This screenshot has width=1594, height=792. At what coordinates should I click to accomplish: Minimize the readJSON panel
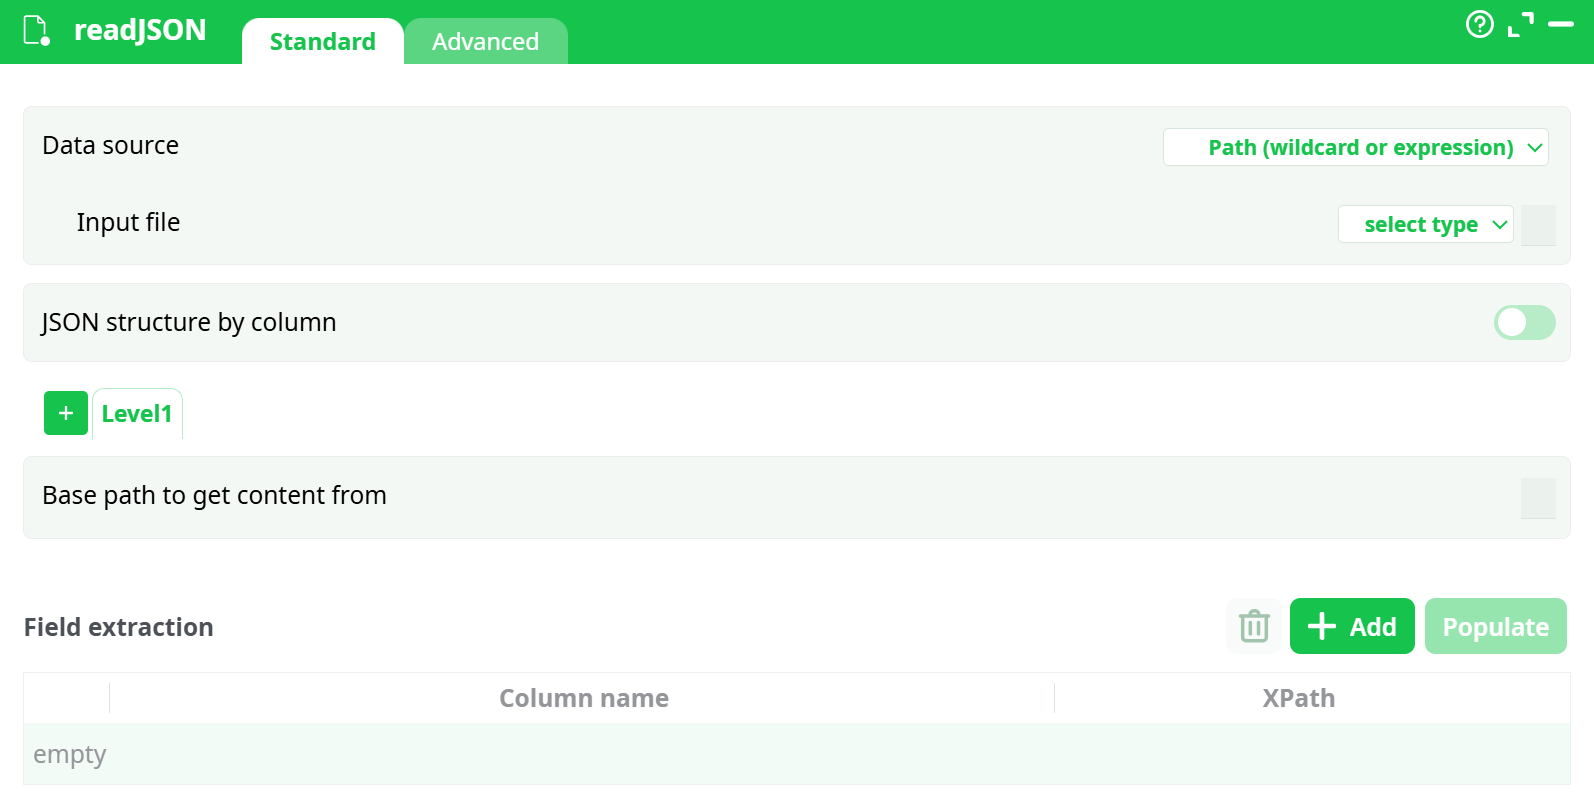[1561, 24]
